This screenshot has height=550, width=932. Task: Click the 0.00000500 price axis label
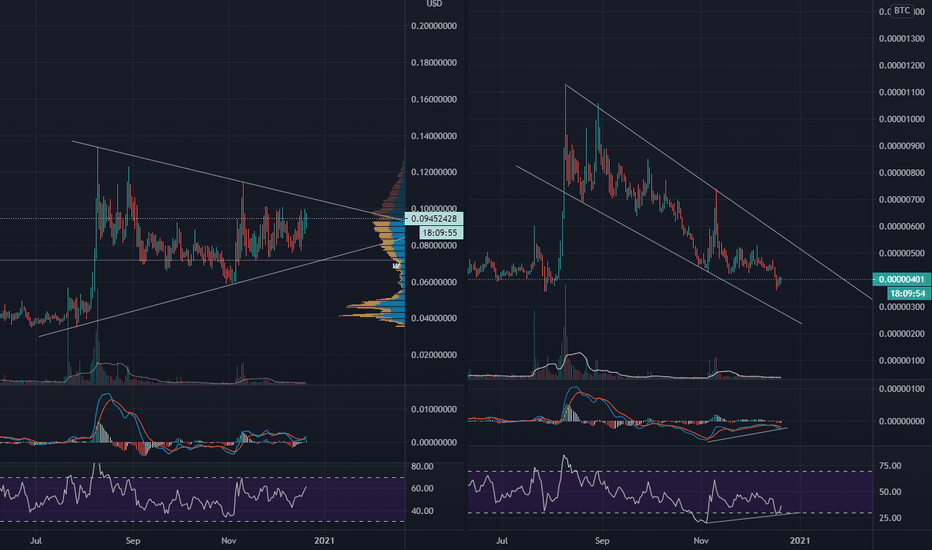coord(902,253)
